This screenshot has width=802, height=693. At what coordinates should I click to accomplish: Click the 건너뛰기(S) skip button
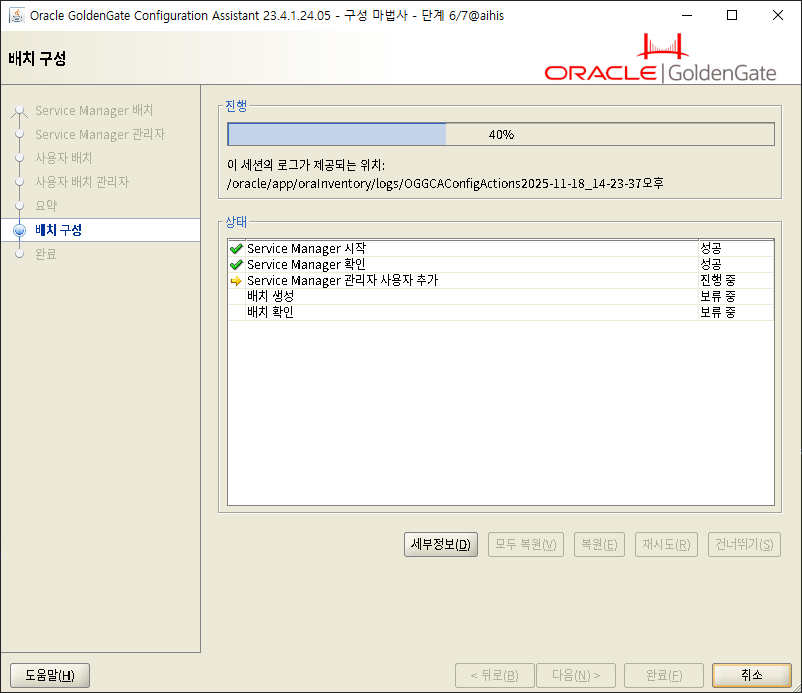744,545
